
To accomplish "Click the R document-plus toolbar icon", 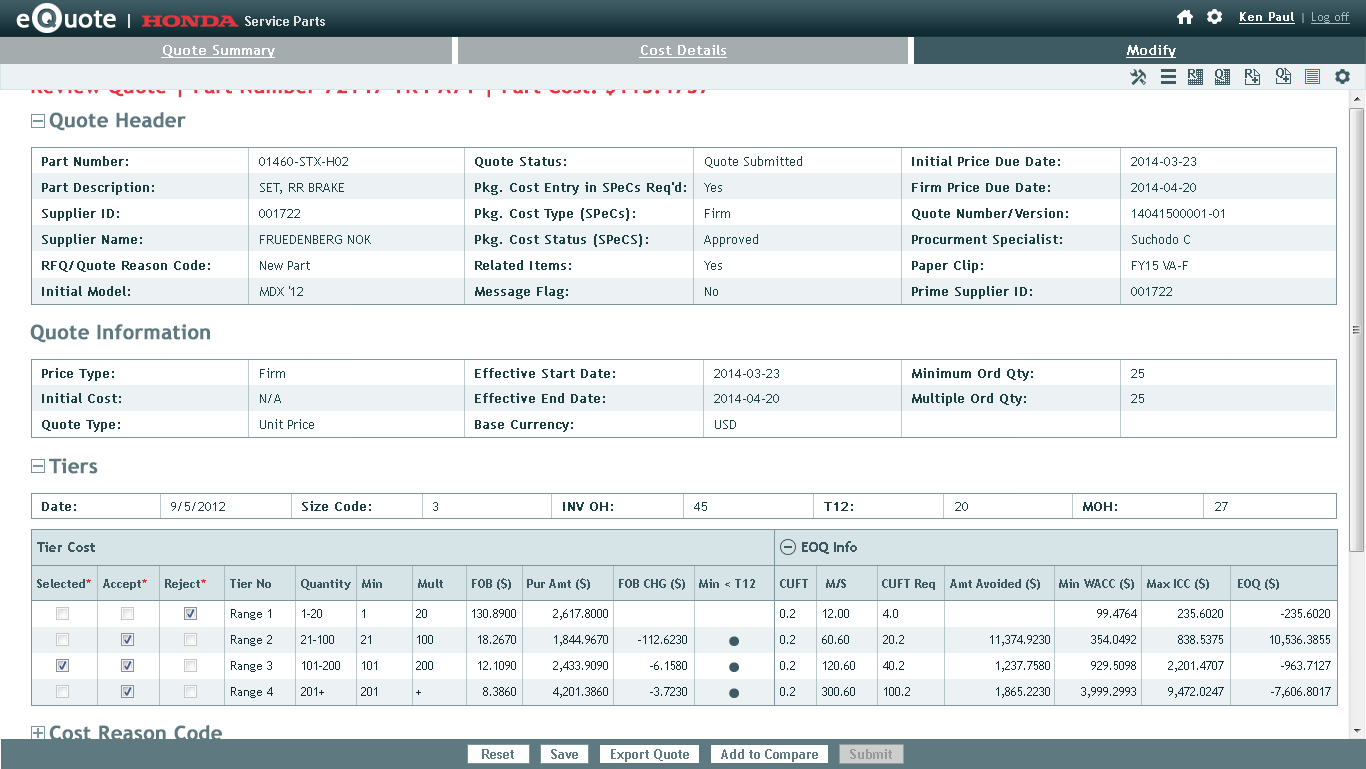I will coord(1252,77).
